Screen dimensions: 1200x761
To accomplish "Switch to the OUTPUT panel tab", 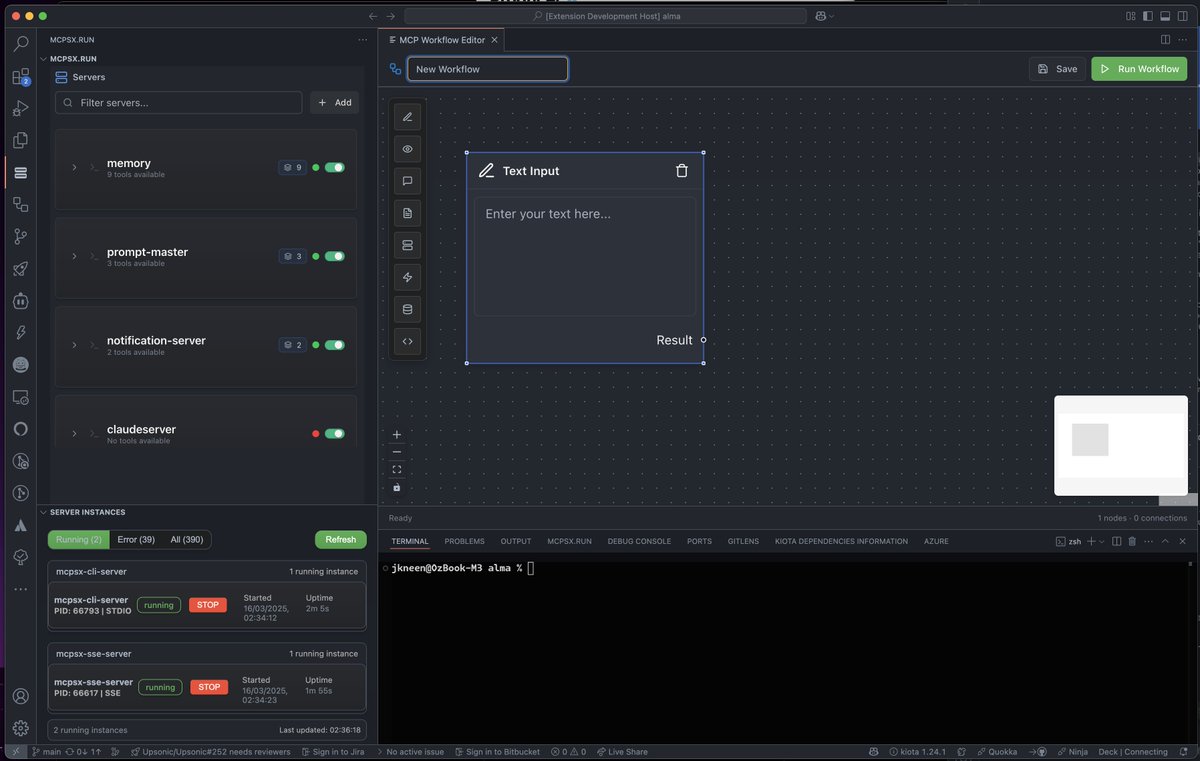I will tap(516, 541).
